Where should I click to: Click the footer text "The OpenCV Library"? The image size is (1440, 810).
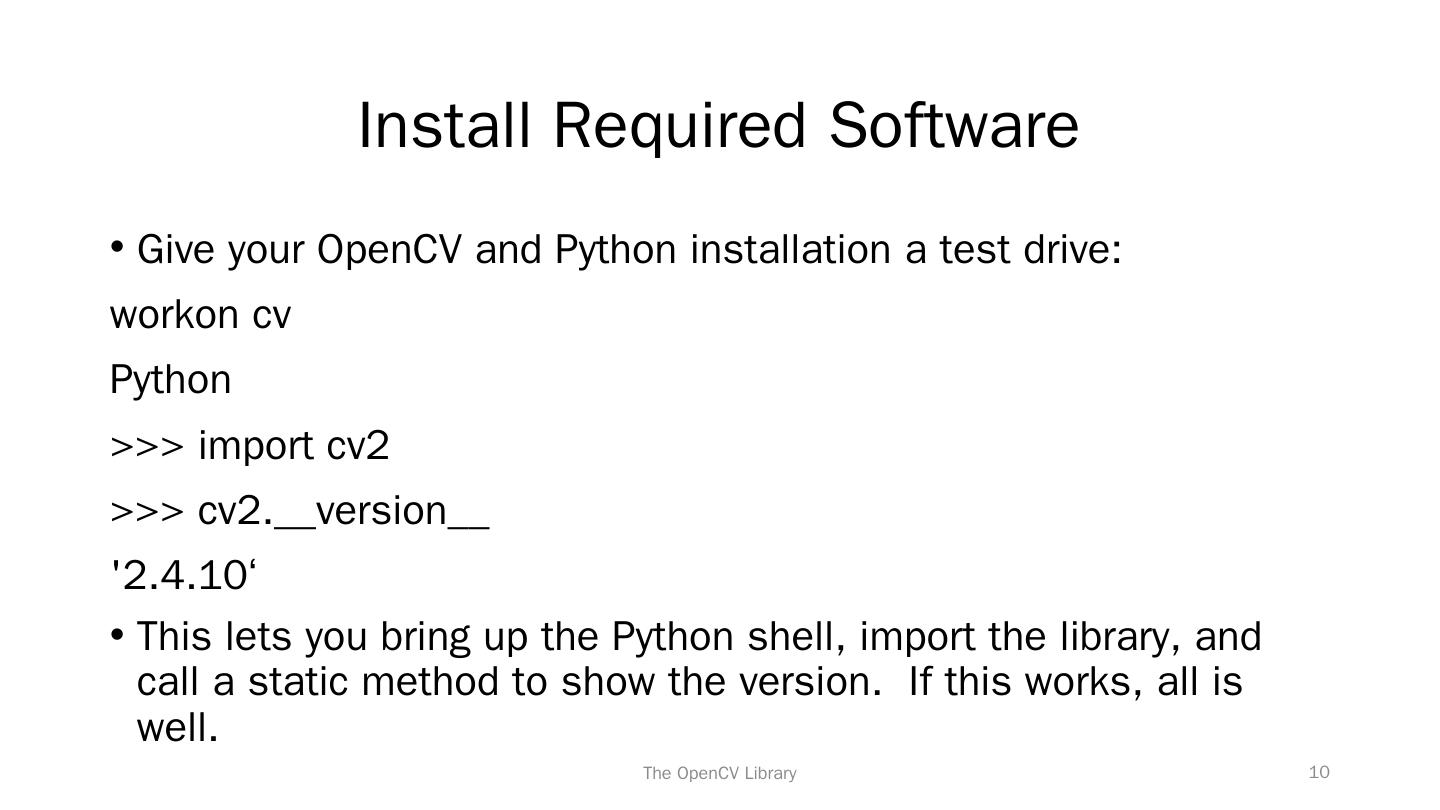click(x=719, y=773)
